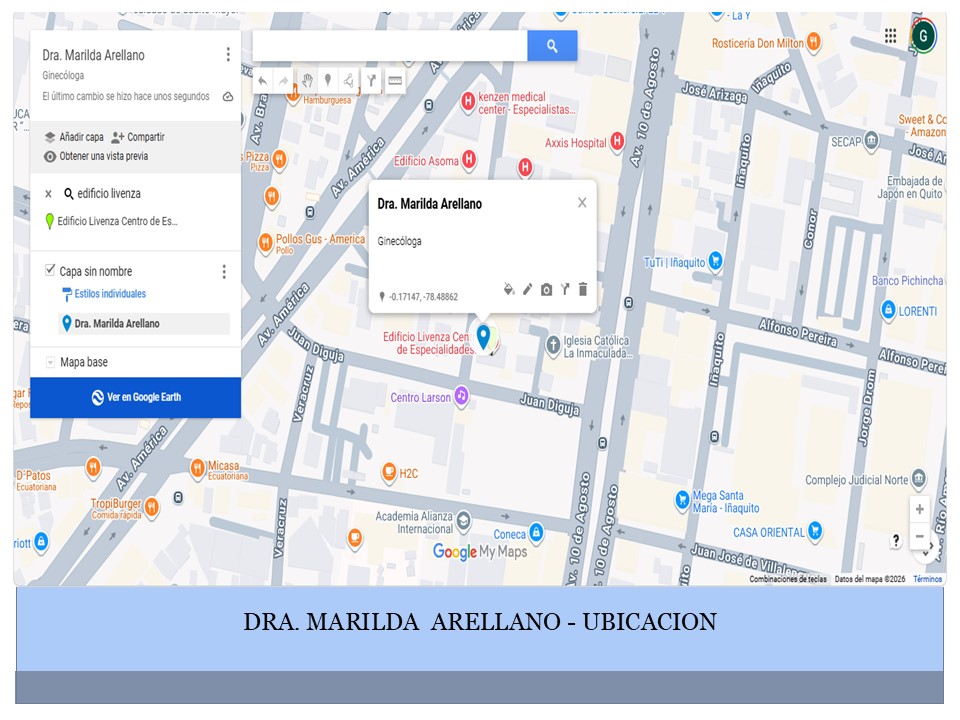Click the pencil edit icon in popup
This screenshot has width=960, height=720.
[x=528, y=289]
